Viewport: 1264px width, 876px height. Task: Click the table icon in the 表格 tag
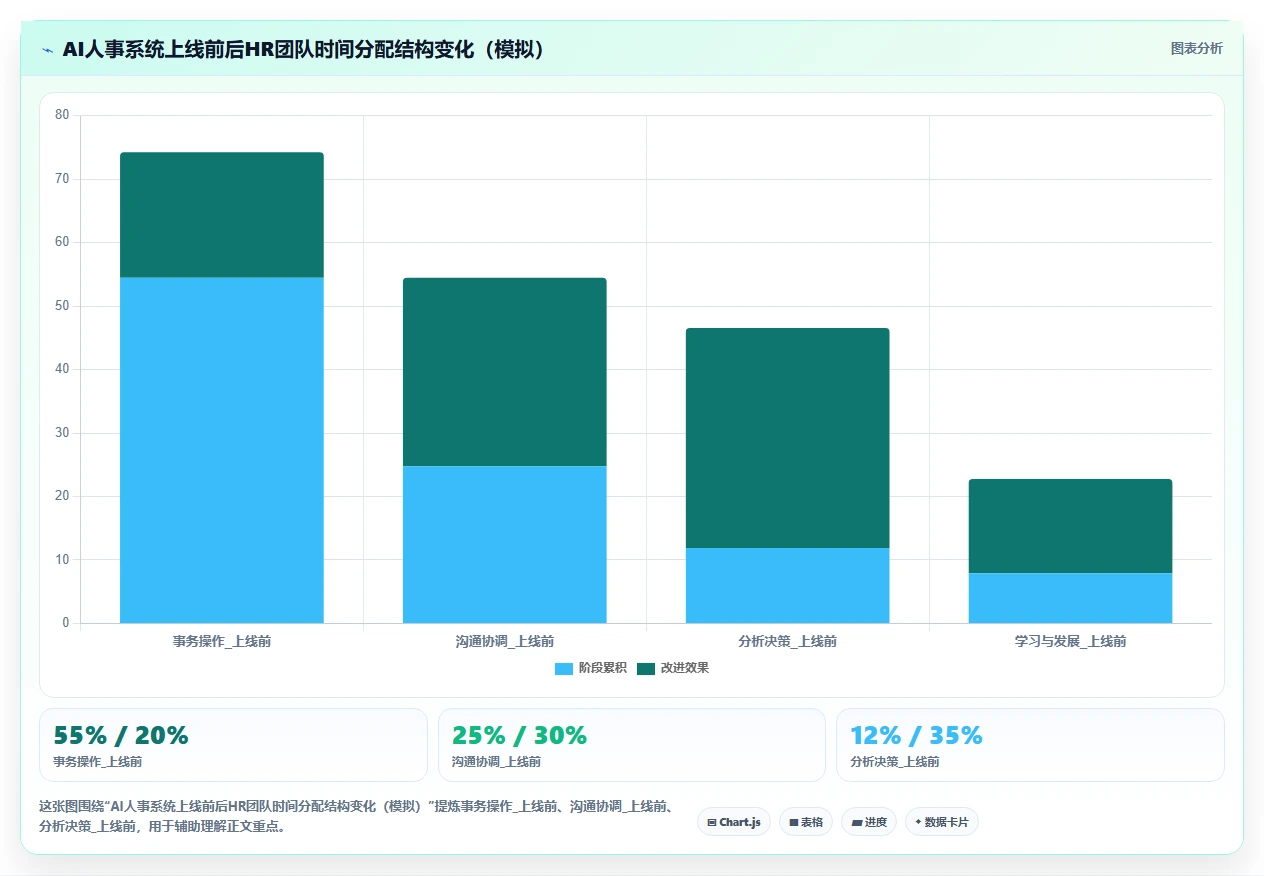pyautogui.click(x=794, y=822)
